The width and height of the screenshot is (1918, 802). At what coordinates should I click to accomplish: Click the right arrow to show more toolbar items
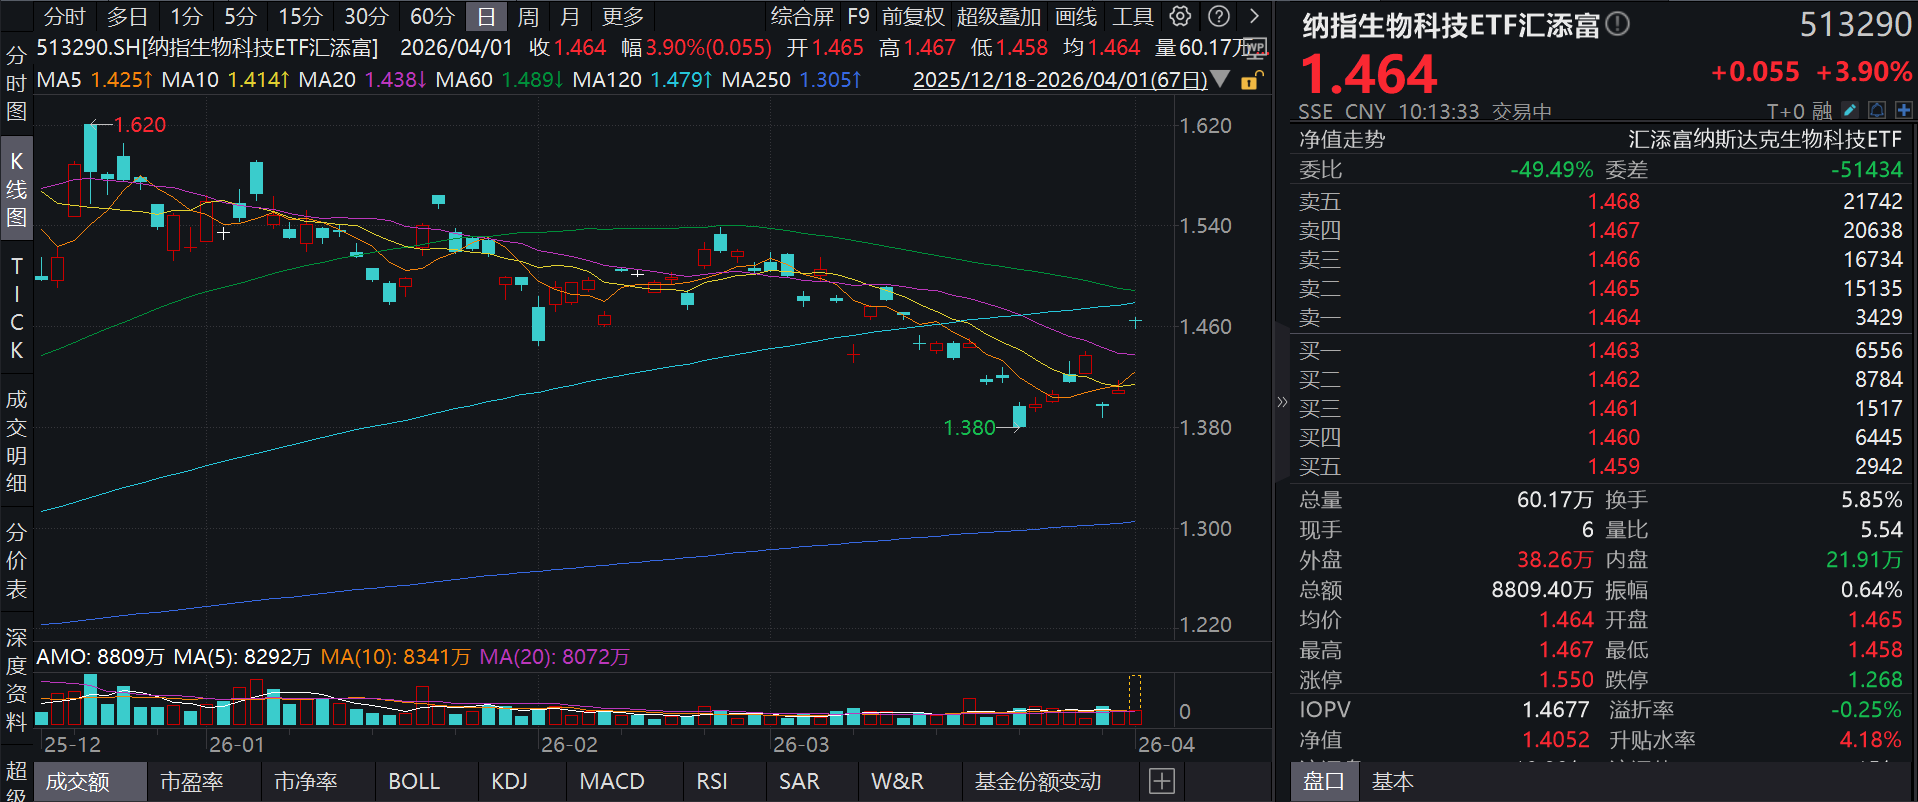(x=1254, y=16)
